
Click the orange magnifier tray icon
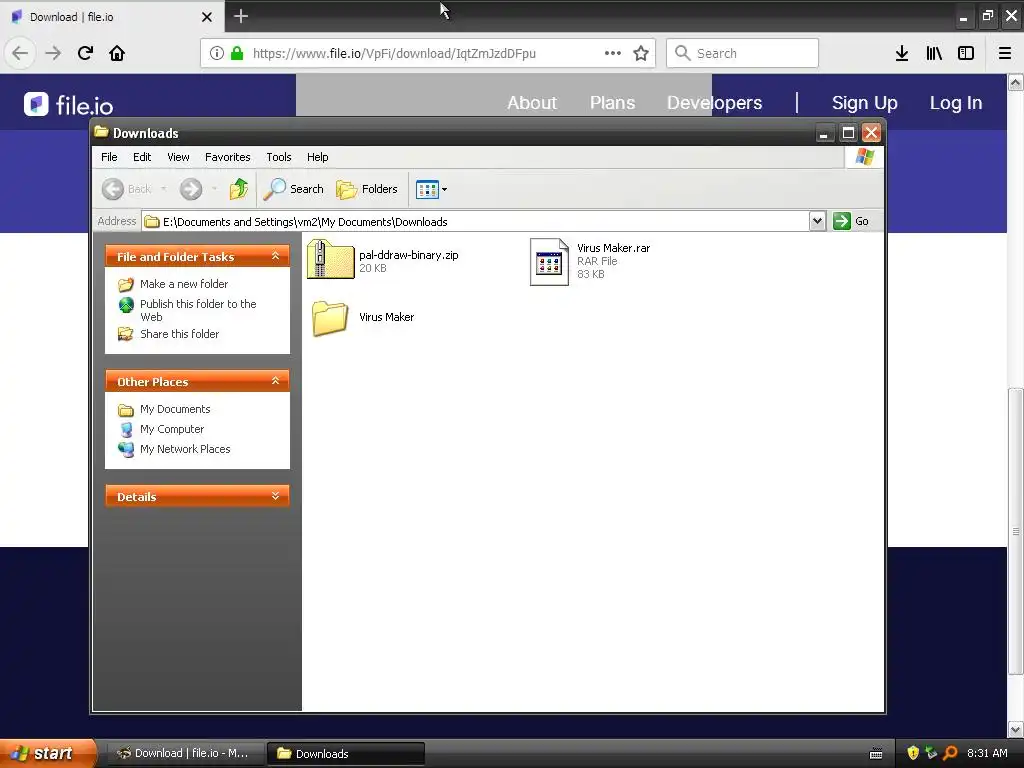pyautogui.click(x=950, y=753)
